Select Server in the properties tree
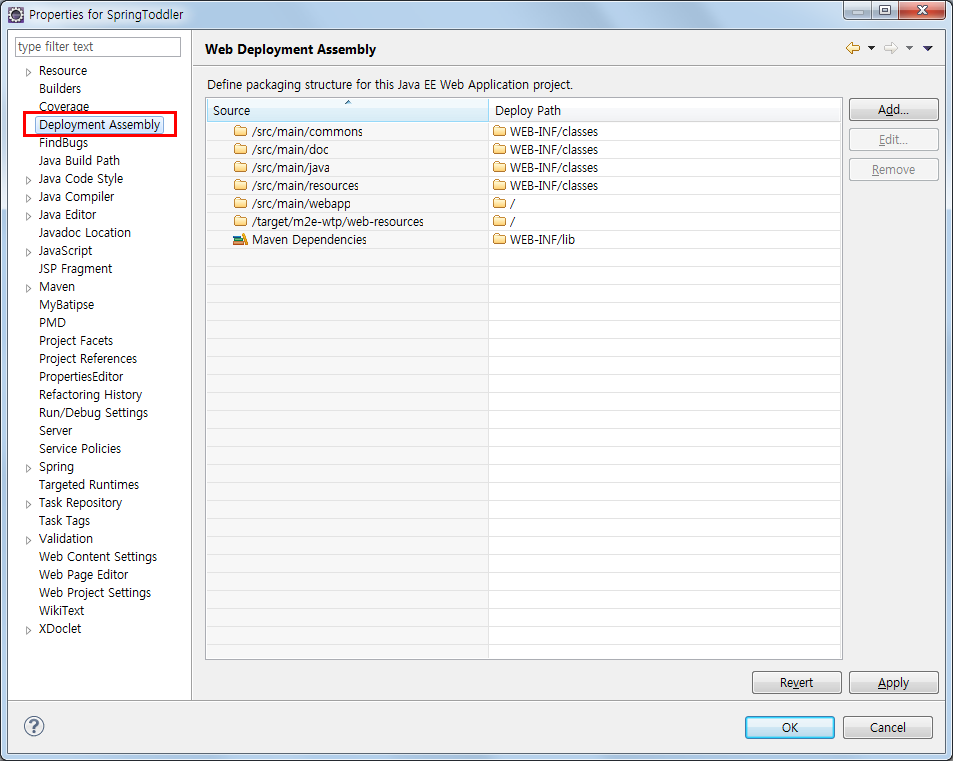953x761 pixels. [55, 430]
